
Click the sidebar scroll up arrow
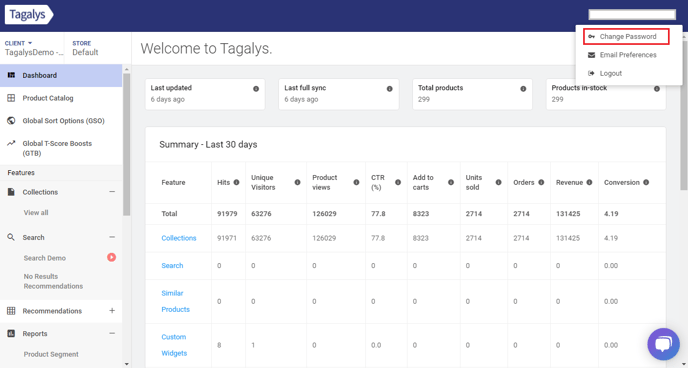point(127,69)
